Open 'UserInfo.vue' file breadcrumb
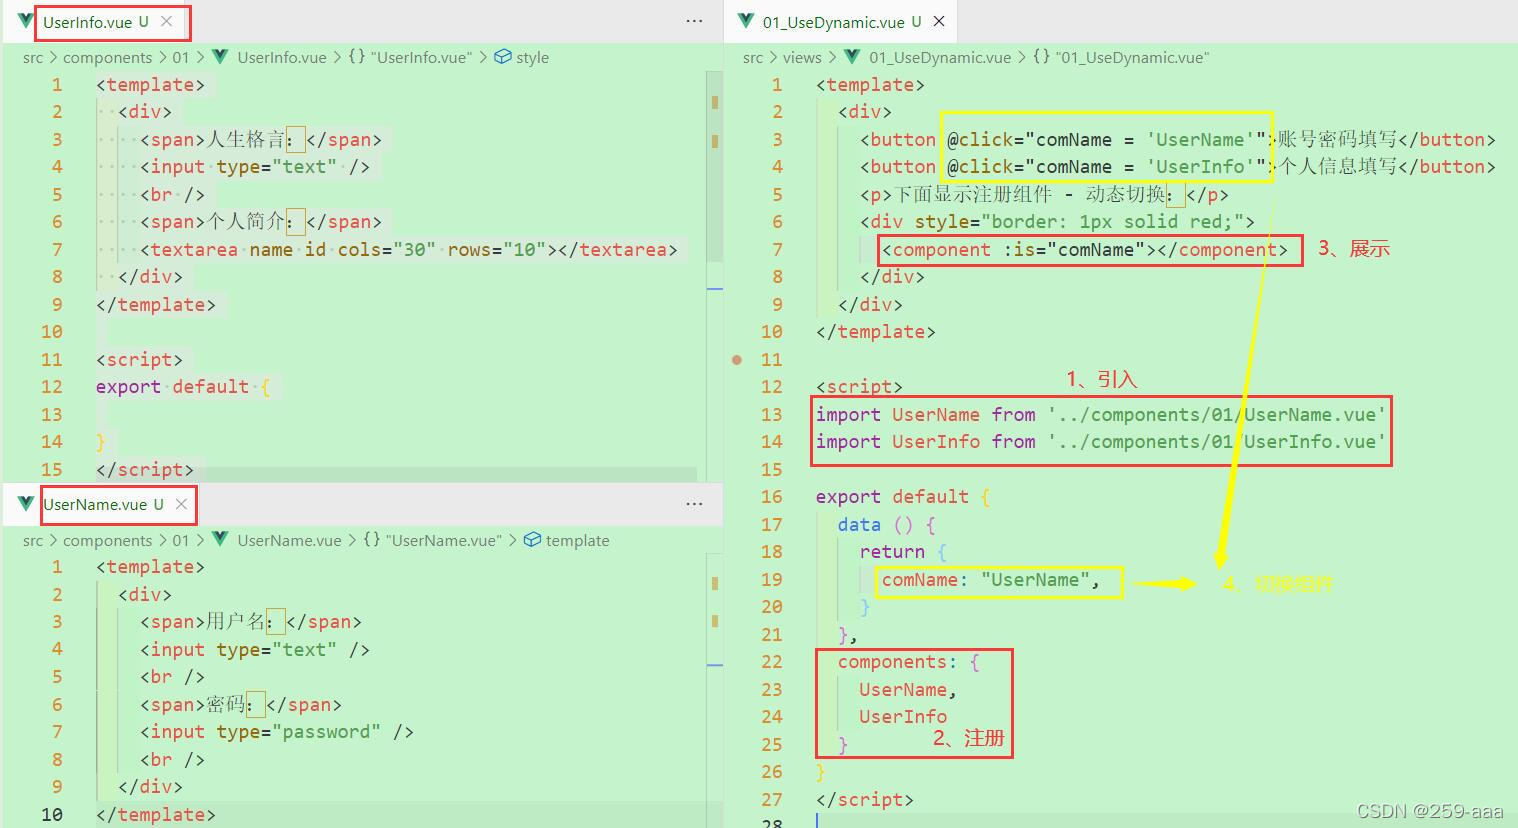 coord(282,57)
